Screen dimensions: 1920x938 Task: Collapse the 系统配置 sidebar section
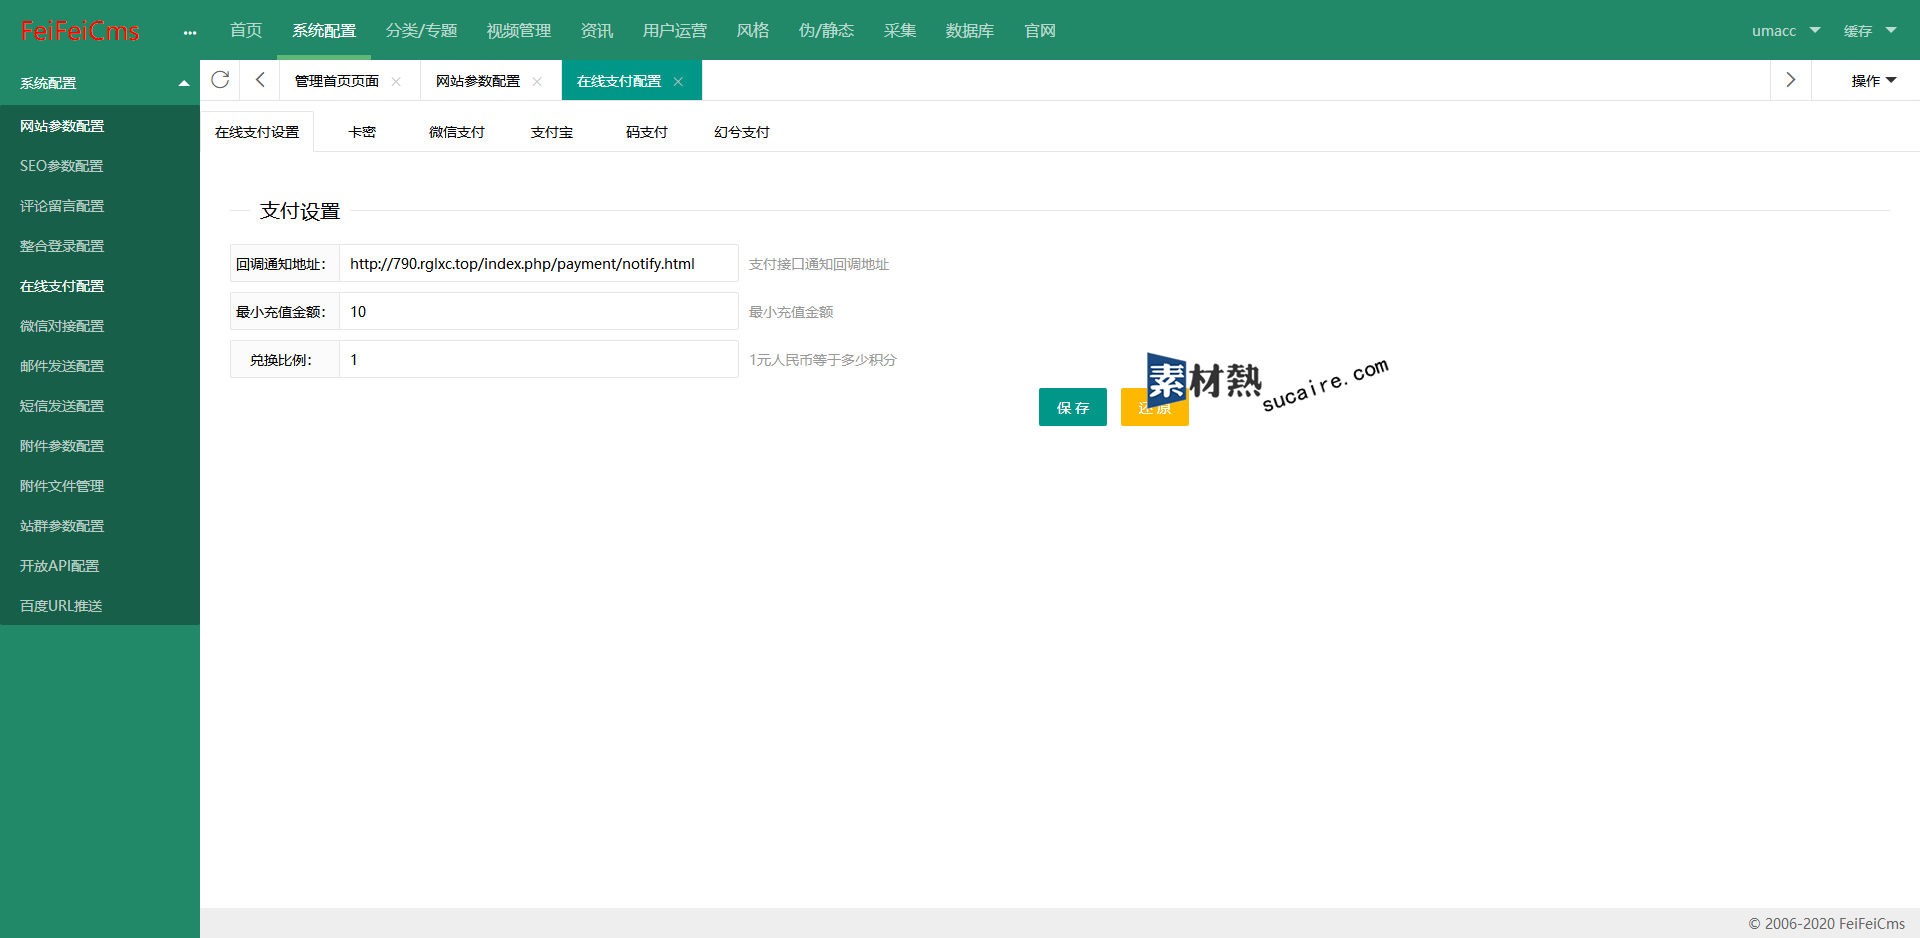(184, 83)
